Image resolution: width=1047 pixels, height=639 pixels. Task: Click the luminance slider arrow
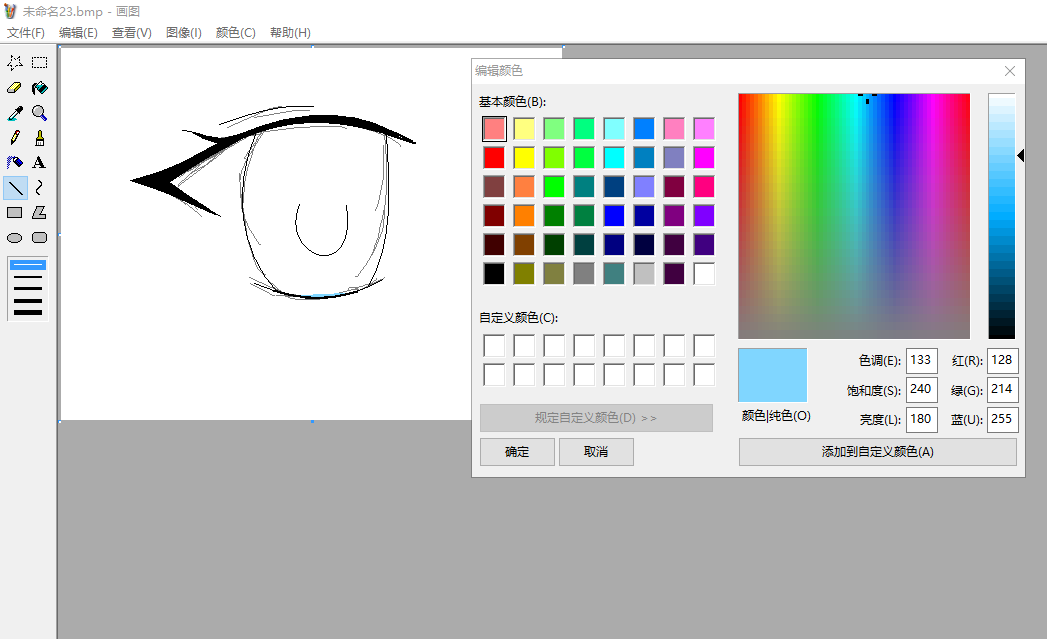1020,156
